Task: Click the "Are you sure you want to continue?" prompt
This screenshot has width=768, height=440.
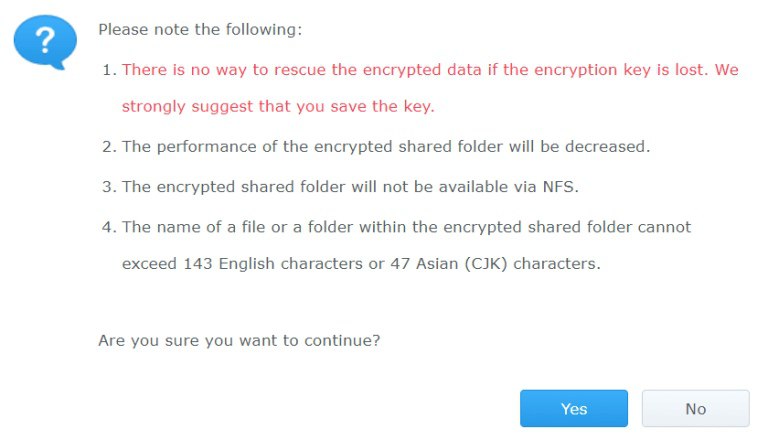Action: coord(239,340)
